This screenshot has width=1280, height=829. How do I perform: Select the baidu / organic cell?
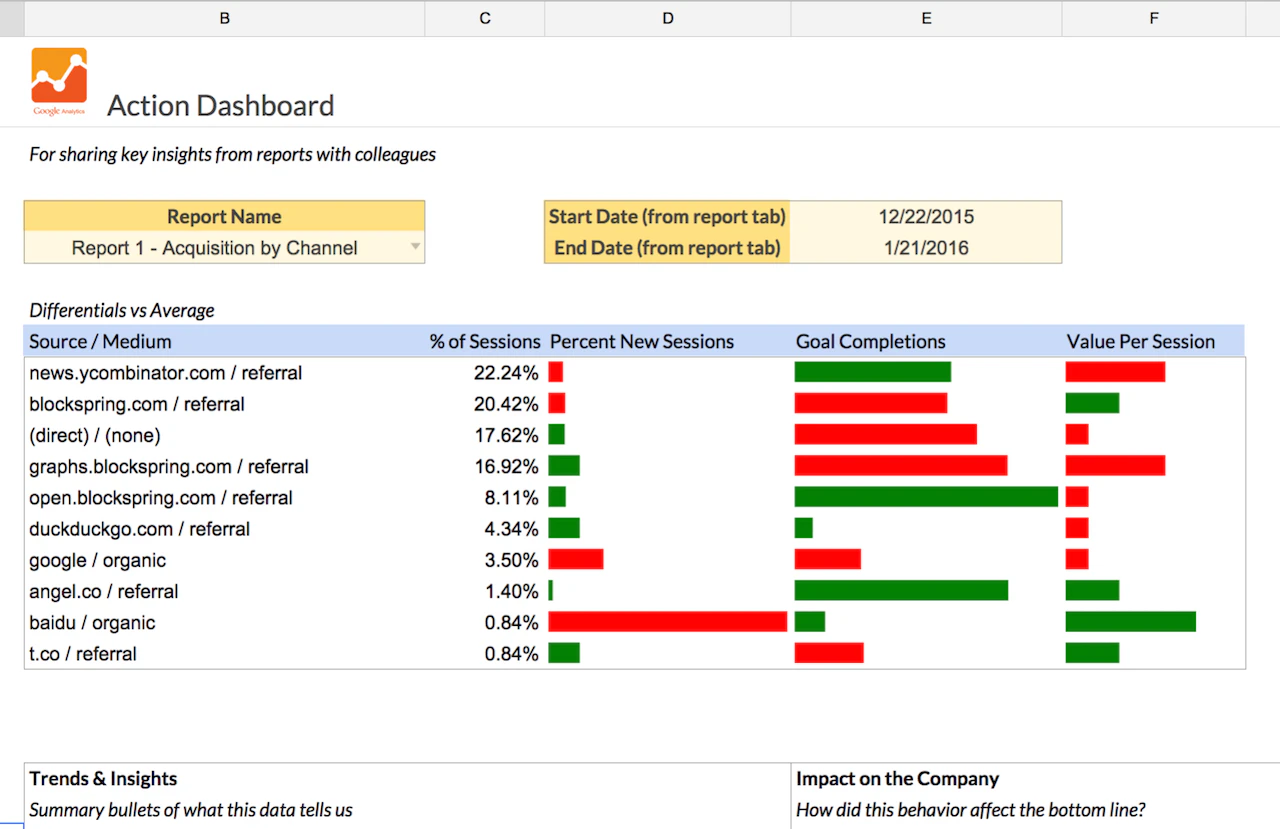[x=224, y=622]
